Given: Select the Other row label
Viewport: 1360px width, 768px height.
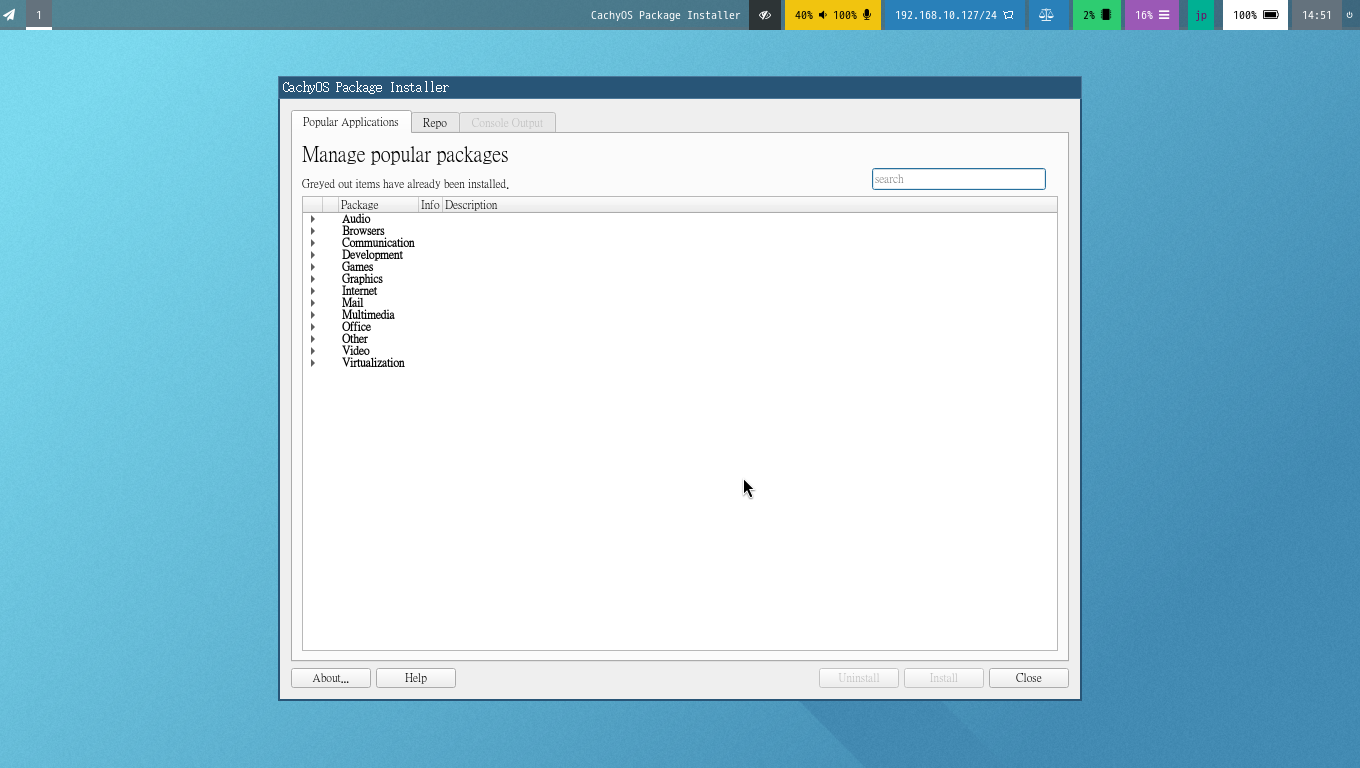Looking at the screenshot, I should click(355, 339).
